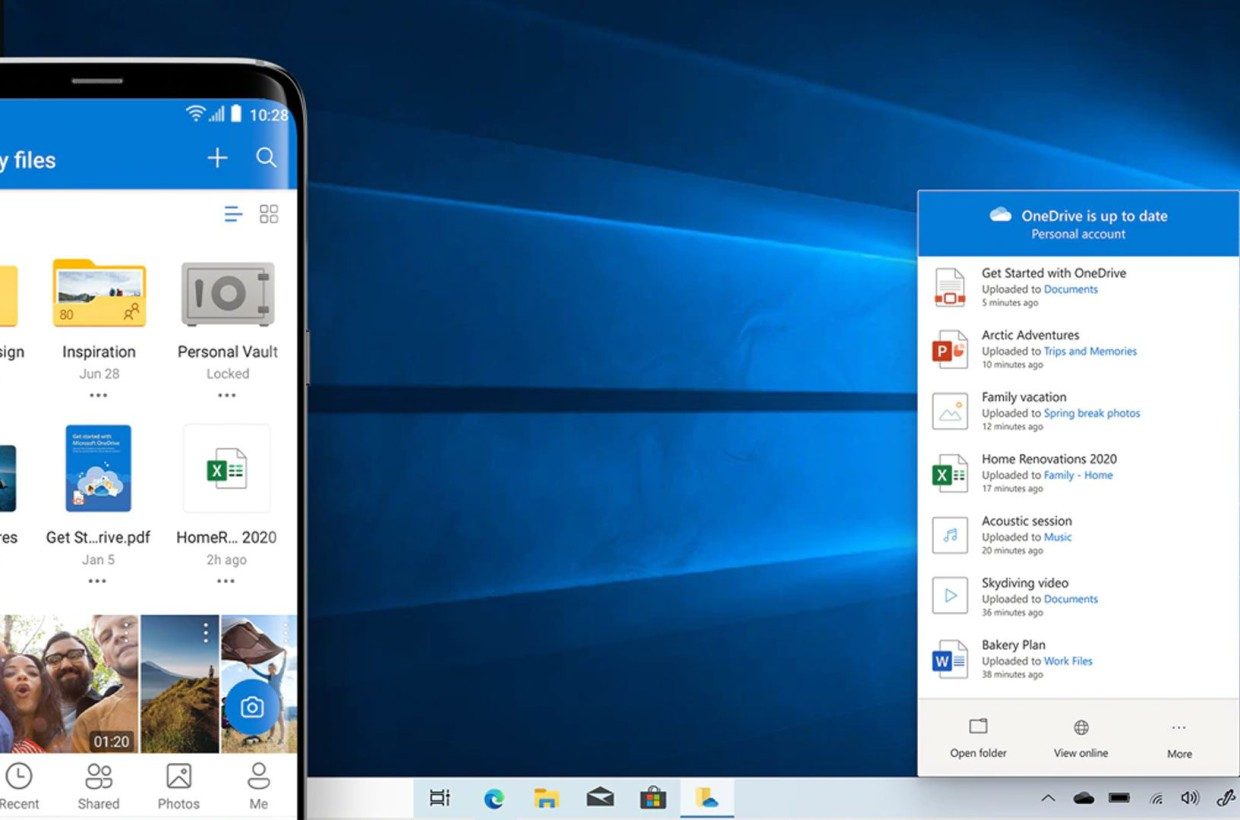The image size is (1240, 820).
Task: Open the three-dot menu under Personal Vault
Action: tap(227, 395)
